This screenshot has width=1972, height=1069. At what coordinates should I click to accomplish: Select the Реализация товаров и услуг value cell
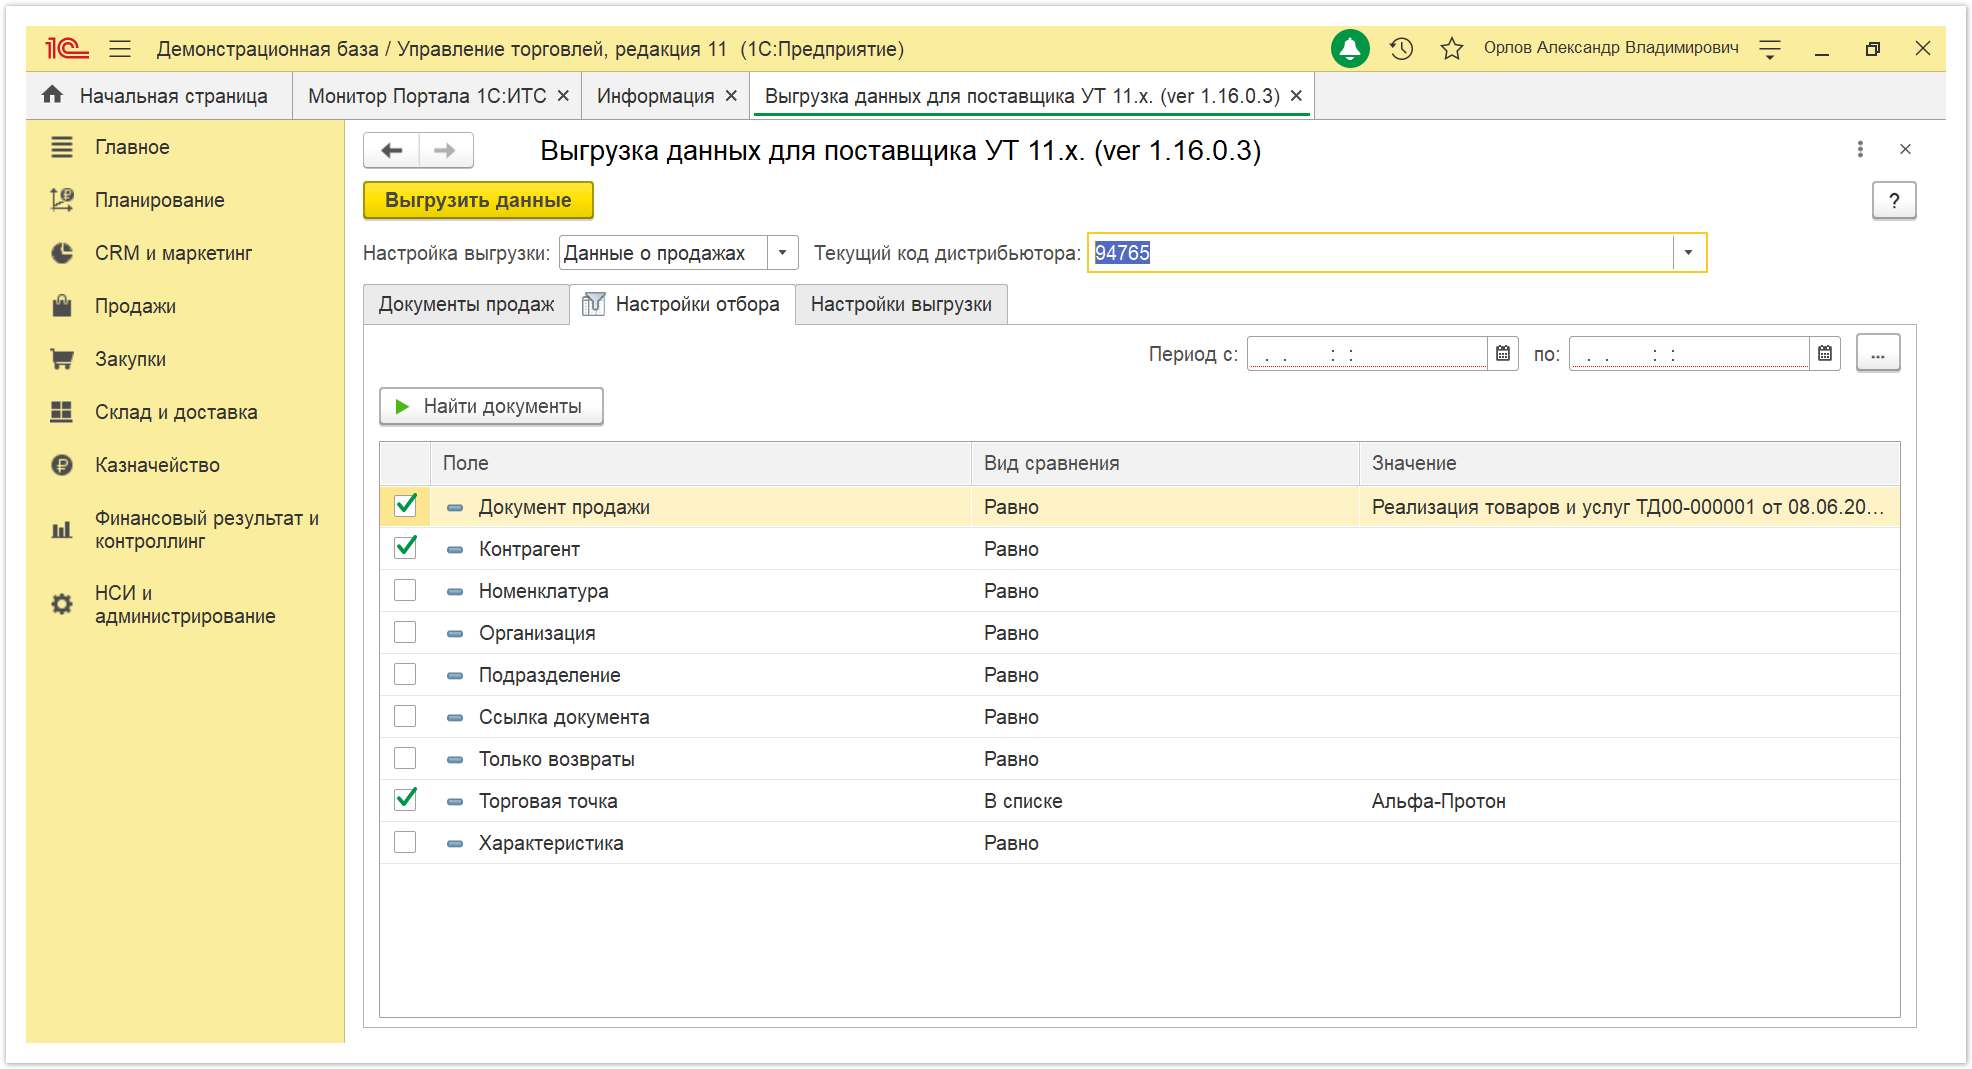point(1629,507)
